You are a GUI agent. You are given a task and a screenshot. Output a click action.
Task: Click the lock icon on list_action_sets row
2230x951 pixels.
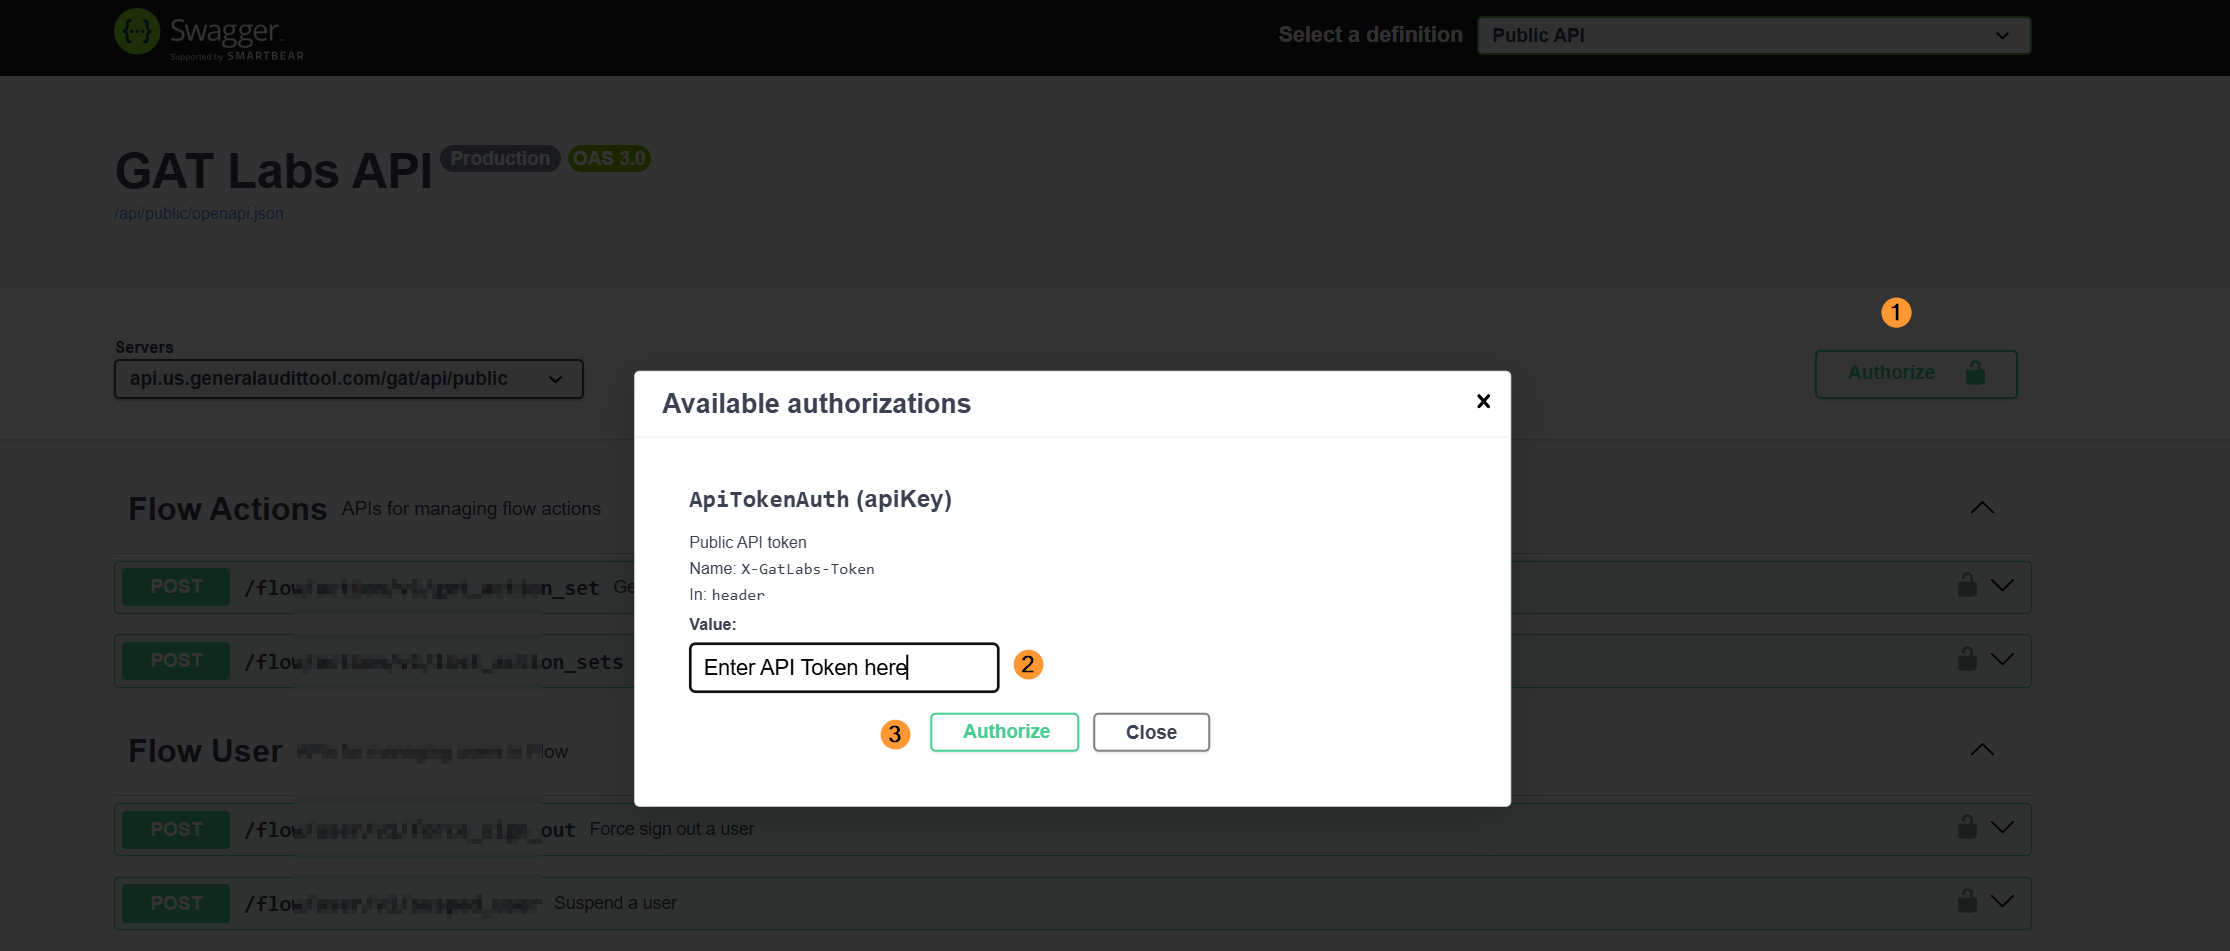tap(1967, 658)
